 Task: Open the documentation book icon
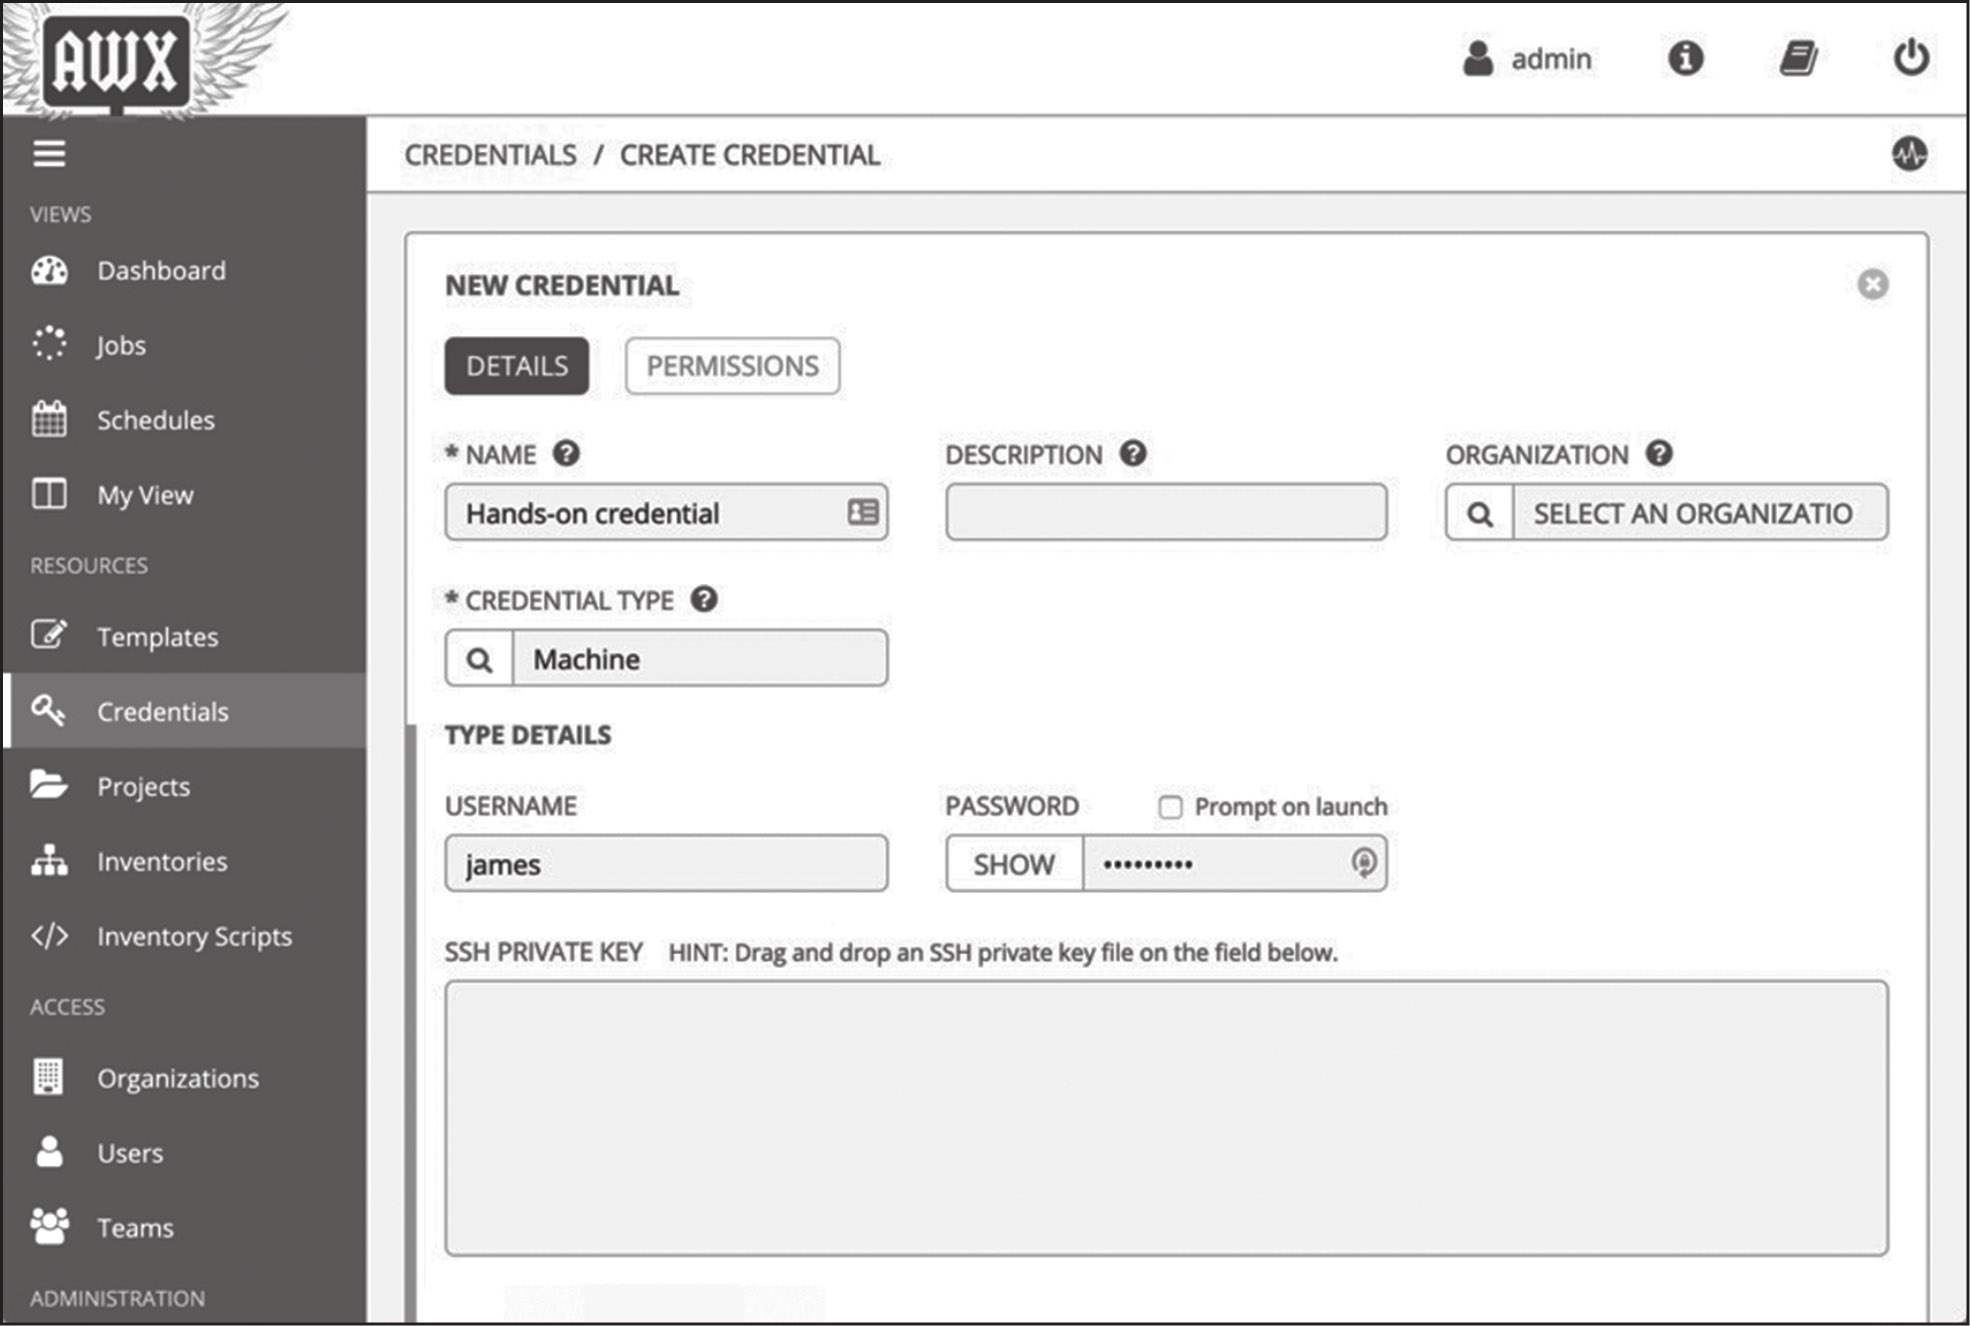coord(1798,58)
